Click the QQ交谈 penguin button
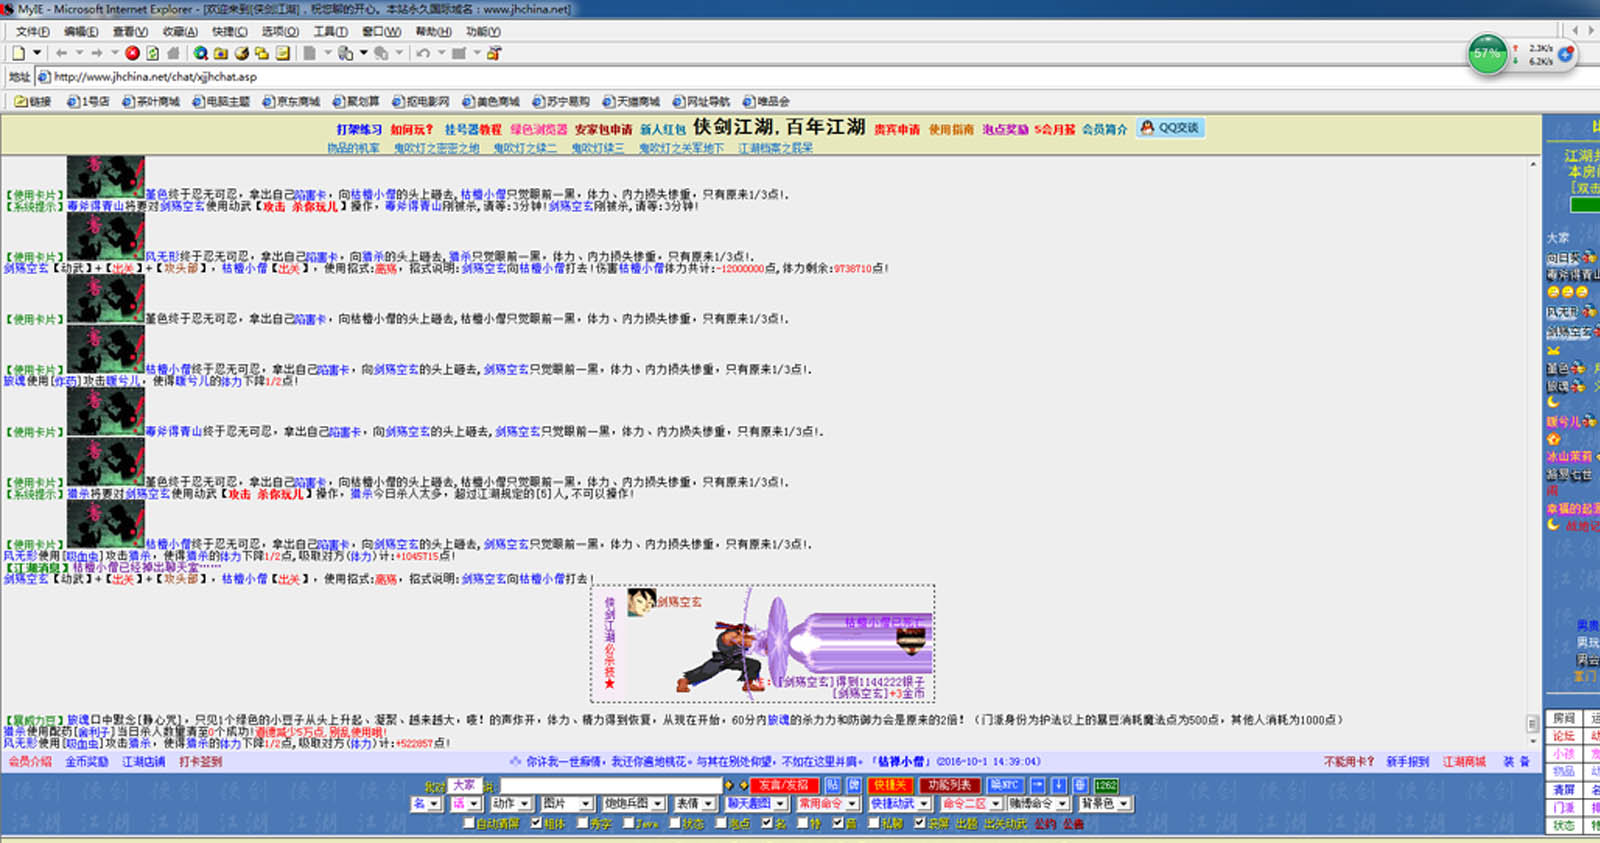The height and width of the screenshot is (843, 1600). (1170, 128)
